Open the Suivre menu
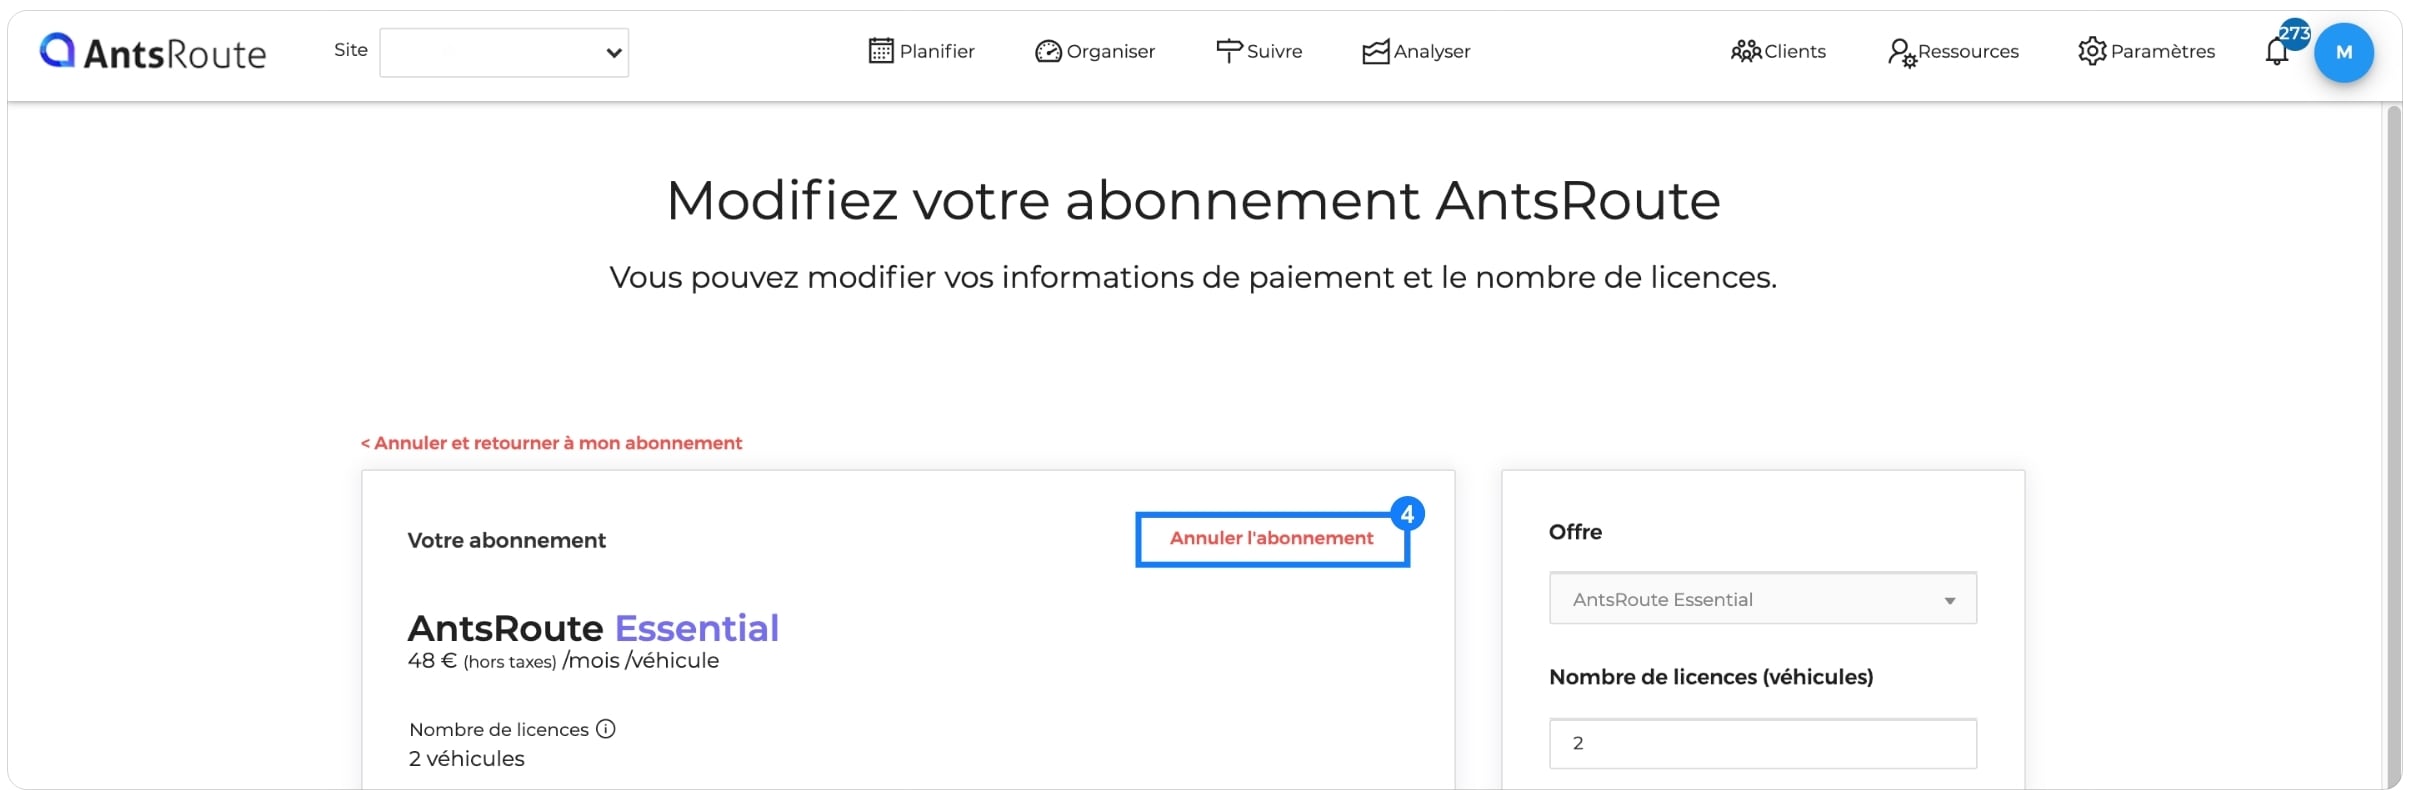2410x799 pixels. click(x=1275, y=51)
